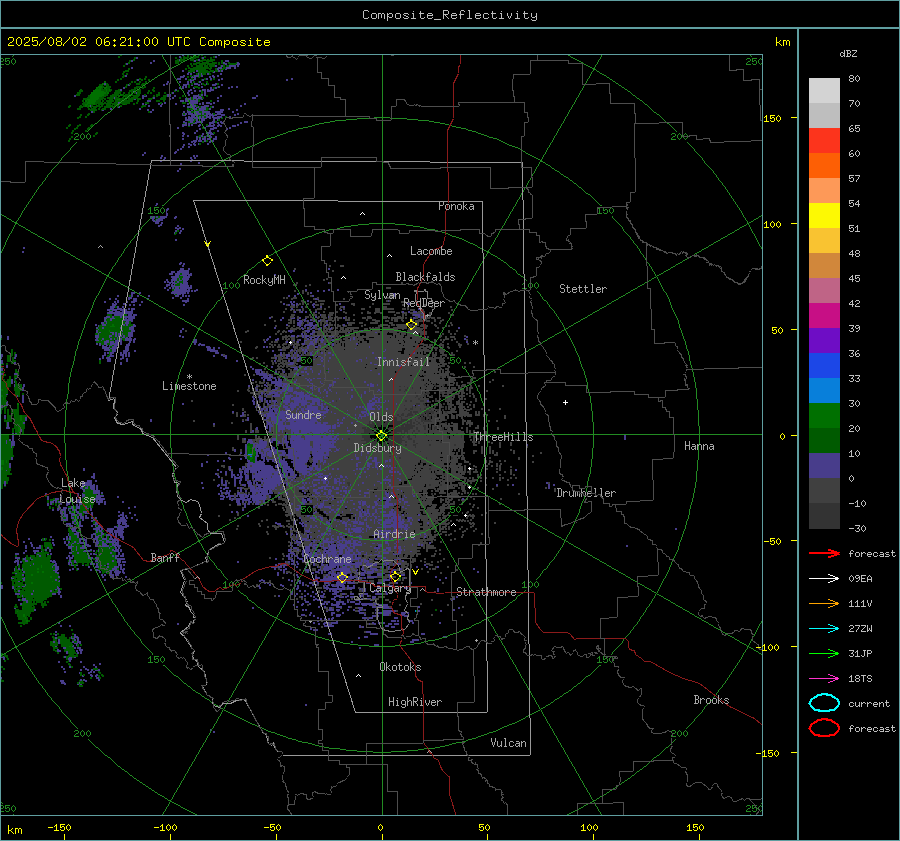Screen dimensions: 900x841
Task: Click the Sylvan town label
Action: 382,295
